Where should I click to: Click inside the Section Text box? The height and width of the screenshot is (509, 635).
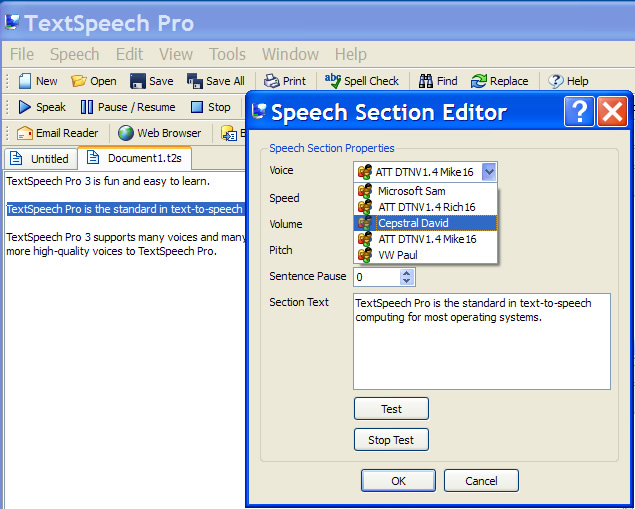point(482,350)
